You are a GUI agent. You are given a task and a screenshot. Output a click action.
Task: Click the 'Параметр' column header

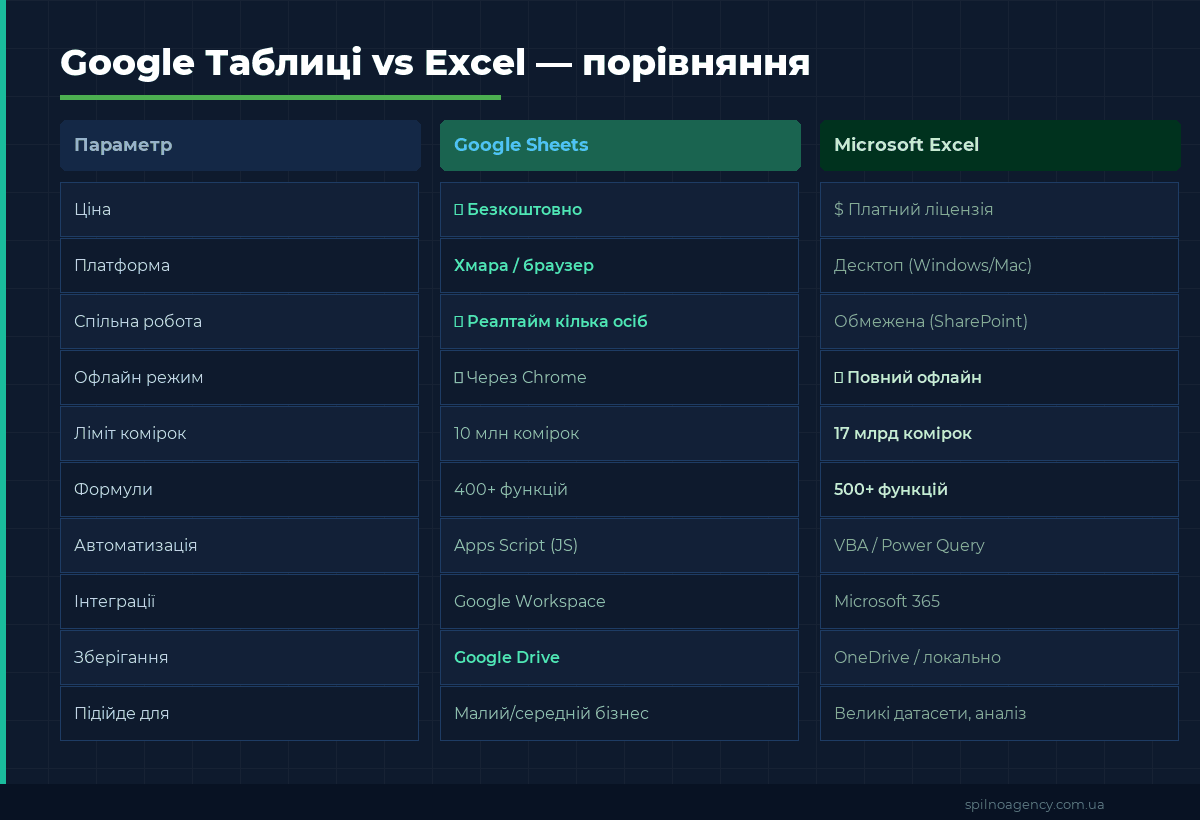tap(240, 145)
